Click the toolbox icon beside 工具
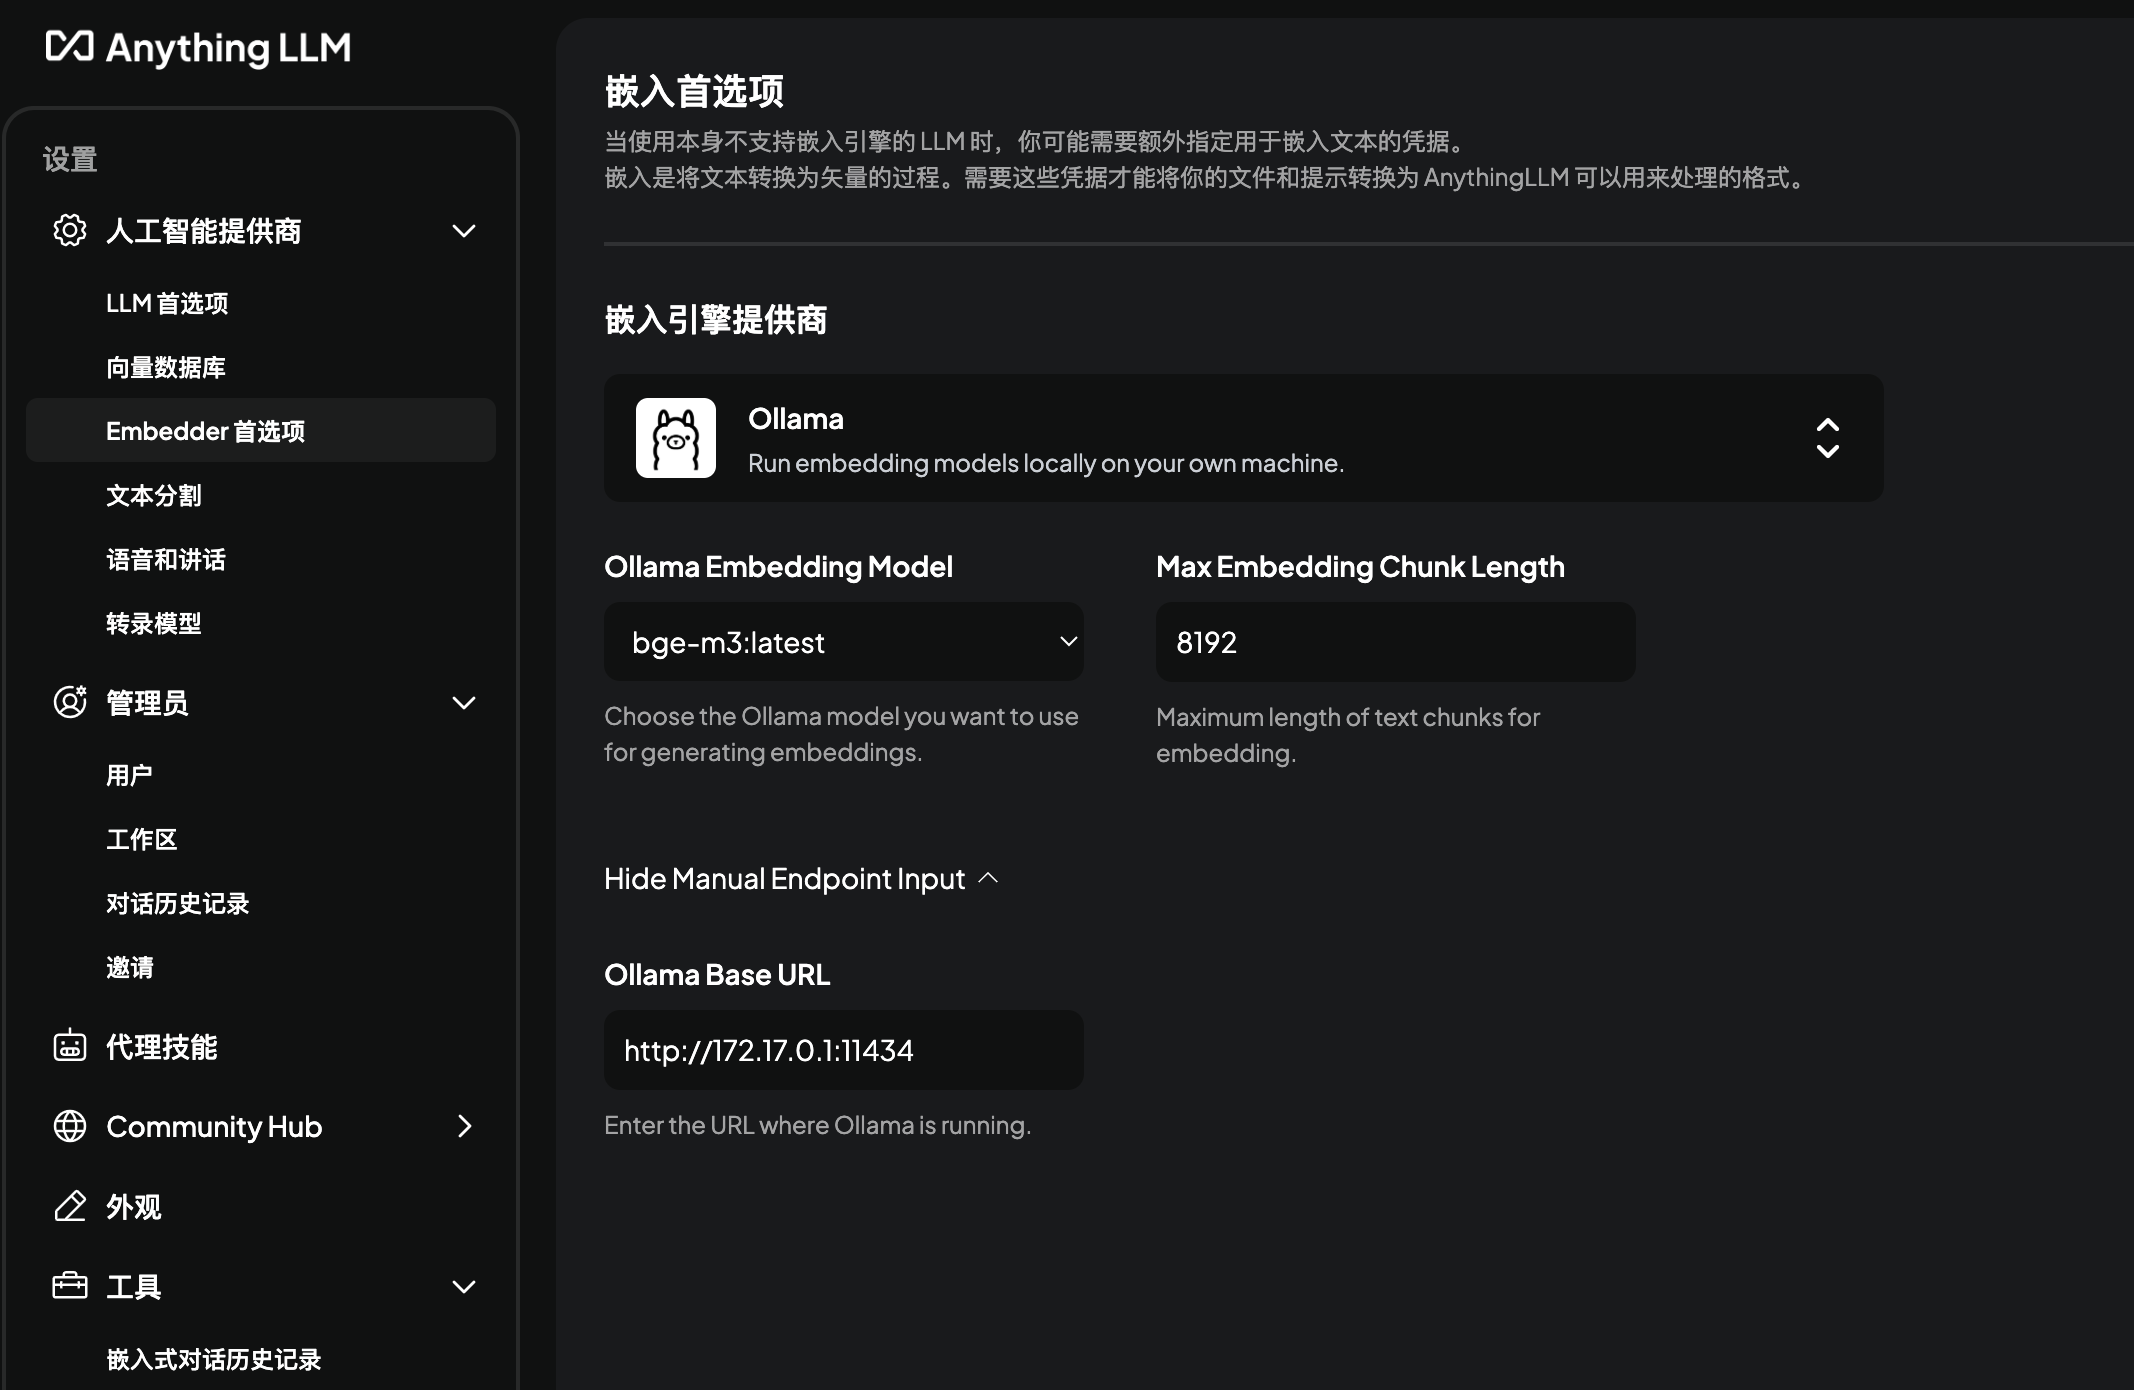The image size is (2134, 1390). coord(69,1286)
